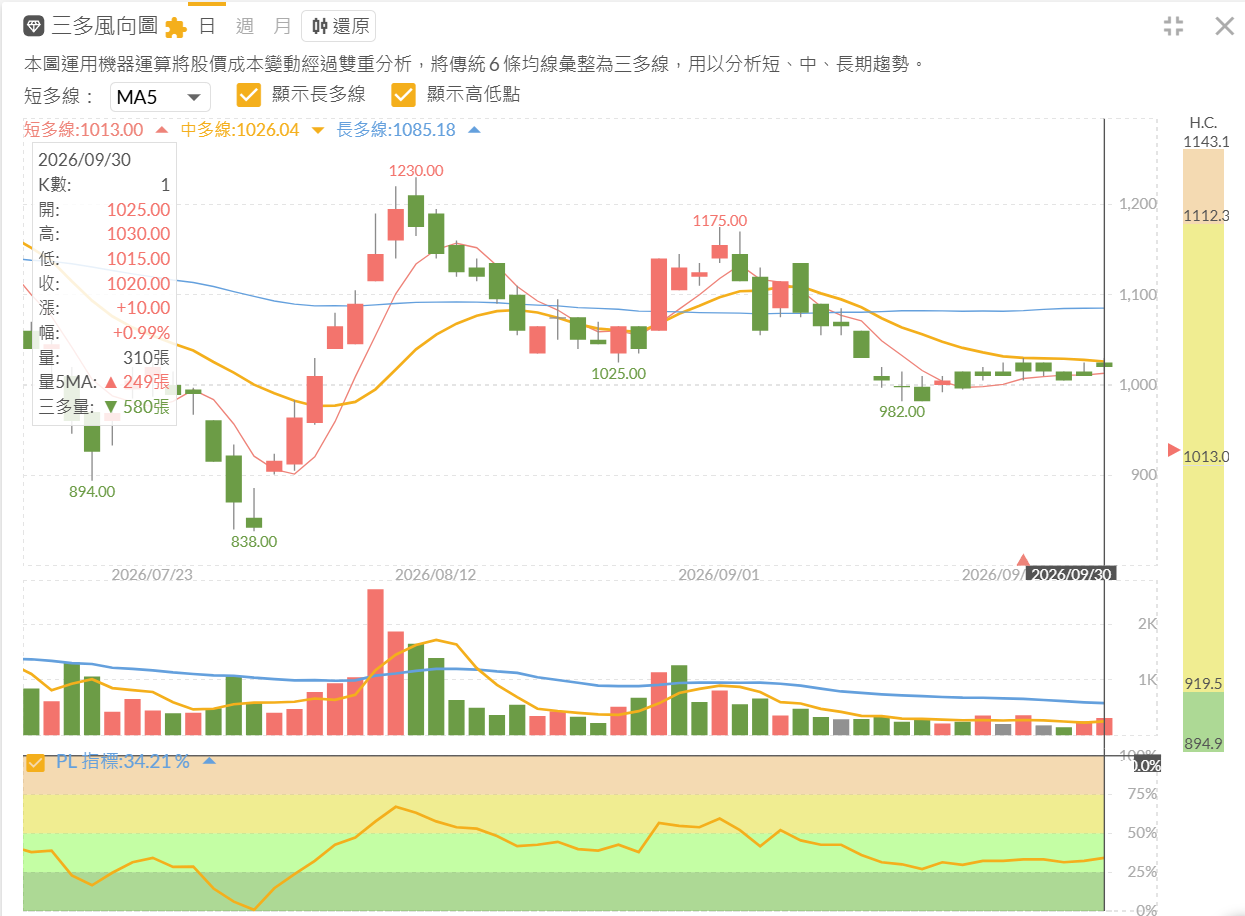The width and height of the screenshot is (1245, 916).
Task: Click the shrink/exit fullscreen icon
Action: 1174,26
